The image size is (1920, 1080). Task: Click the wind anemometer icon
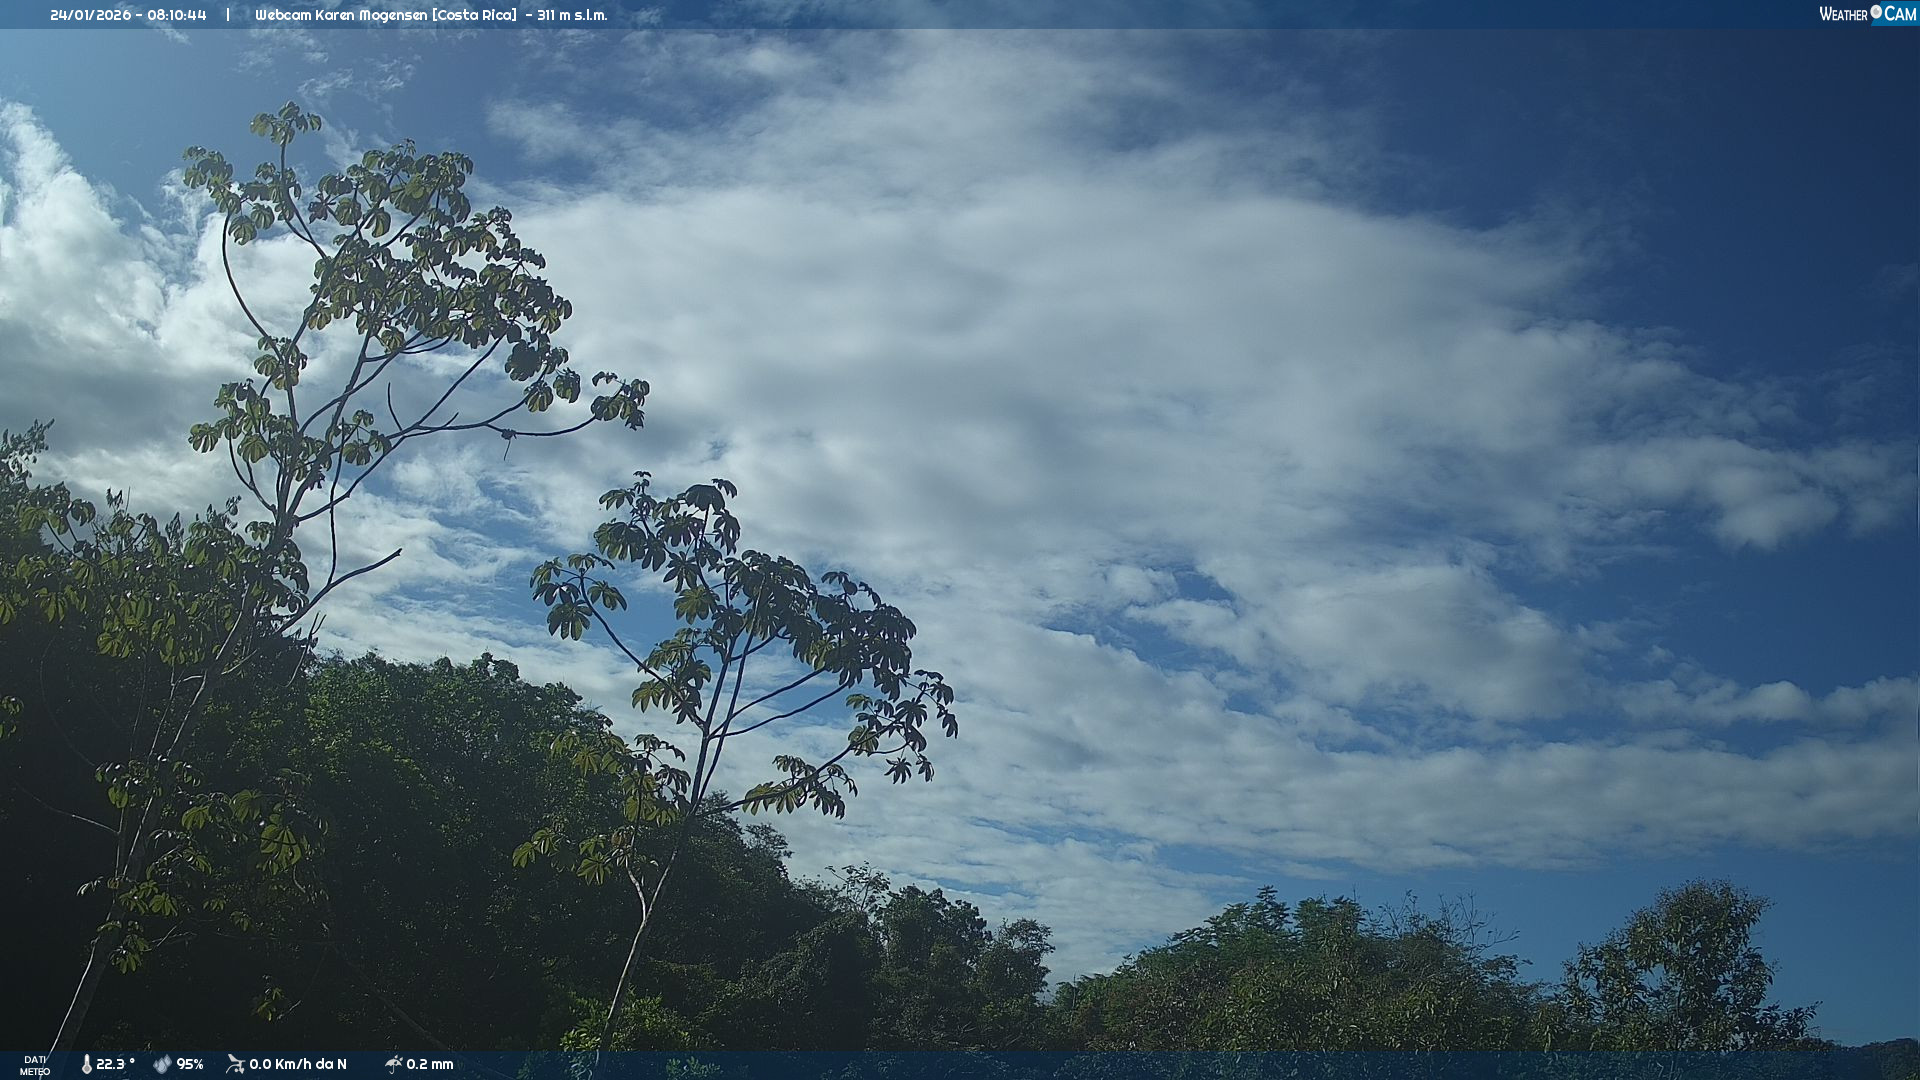[235, 1064]
